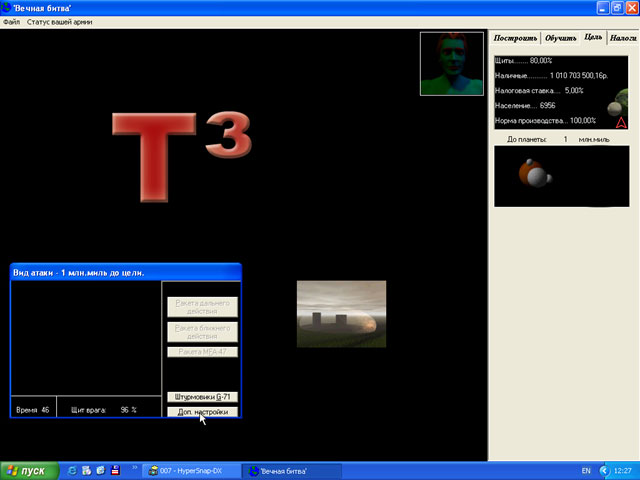Screen dimensions: 640x480
Task: Click 'Ракета дальнего действия' button
Action: coord(202,306)
